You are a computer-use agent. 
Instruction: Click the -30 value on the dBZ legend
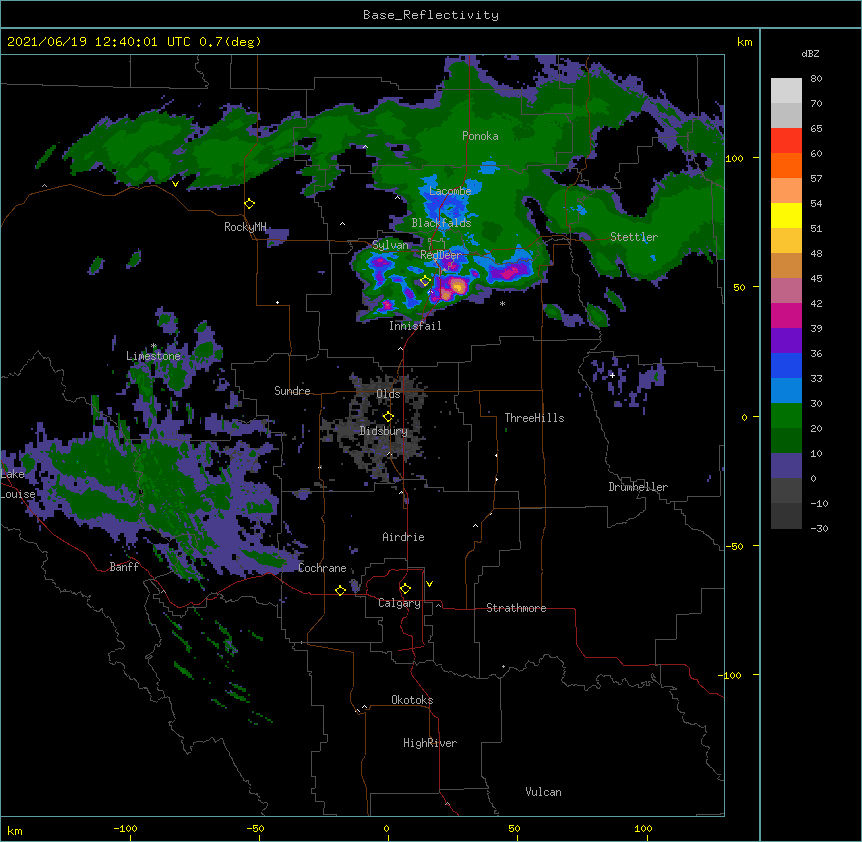click(819, 528)
